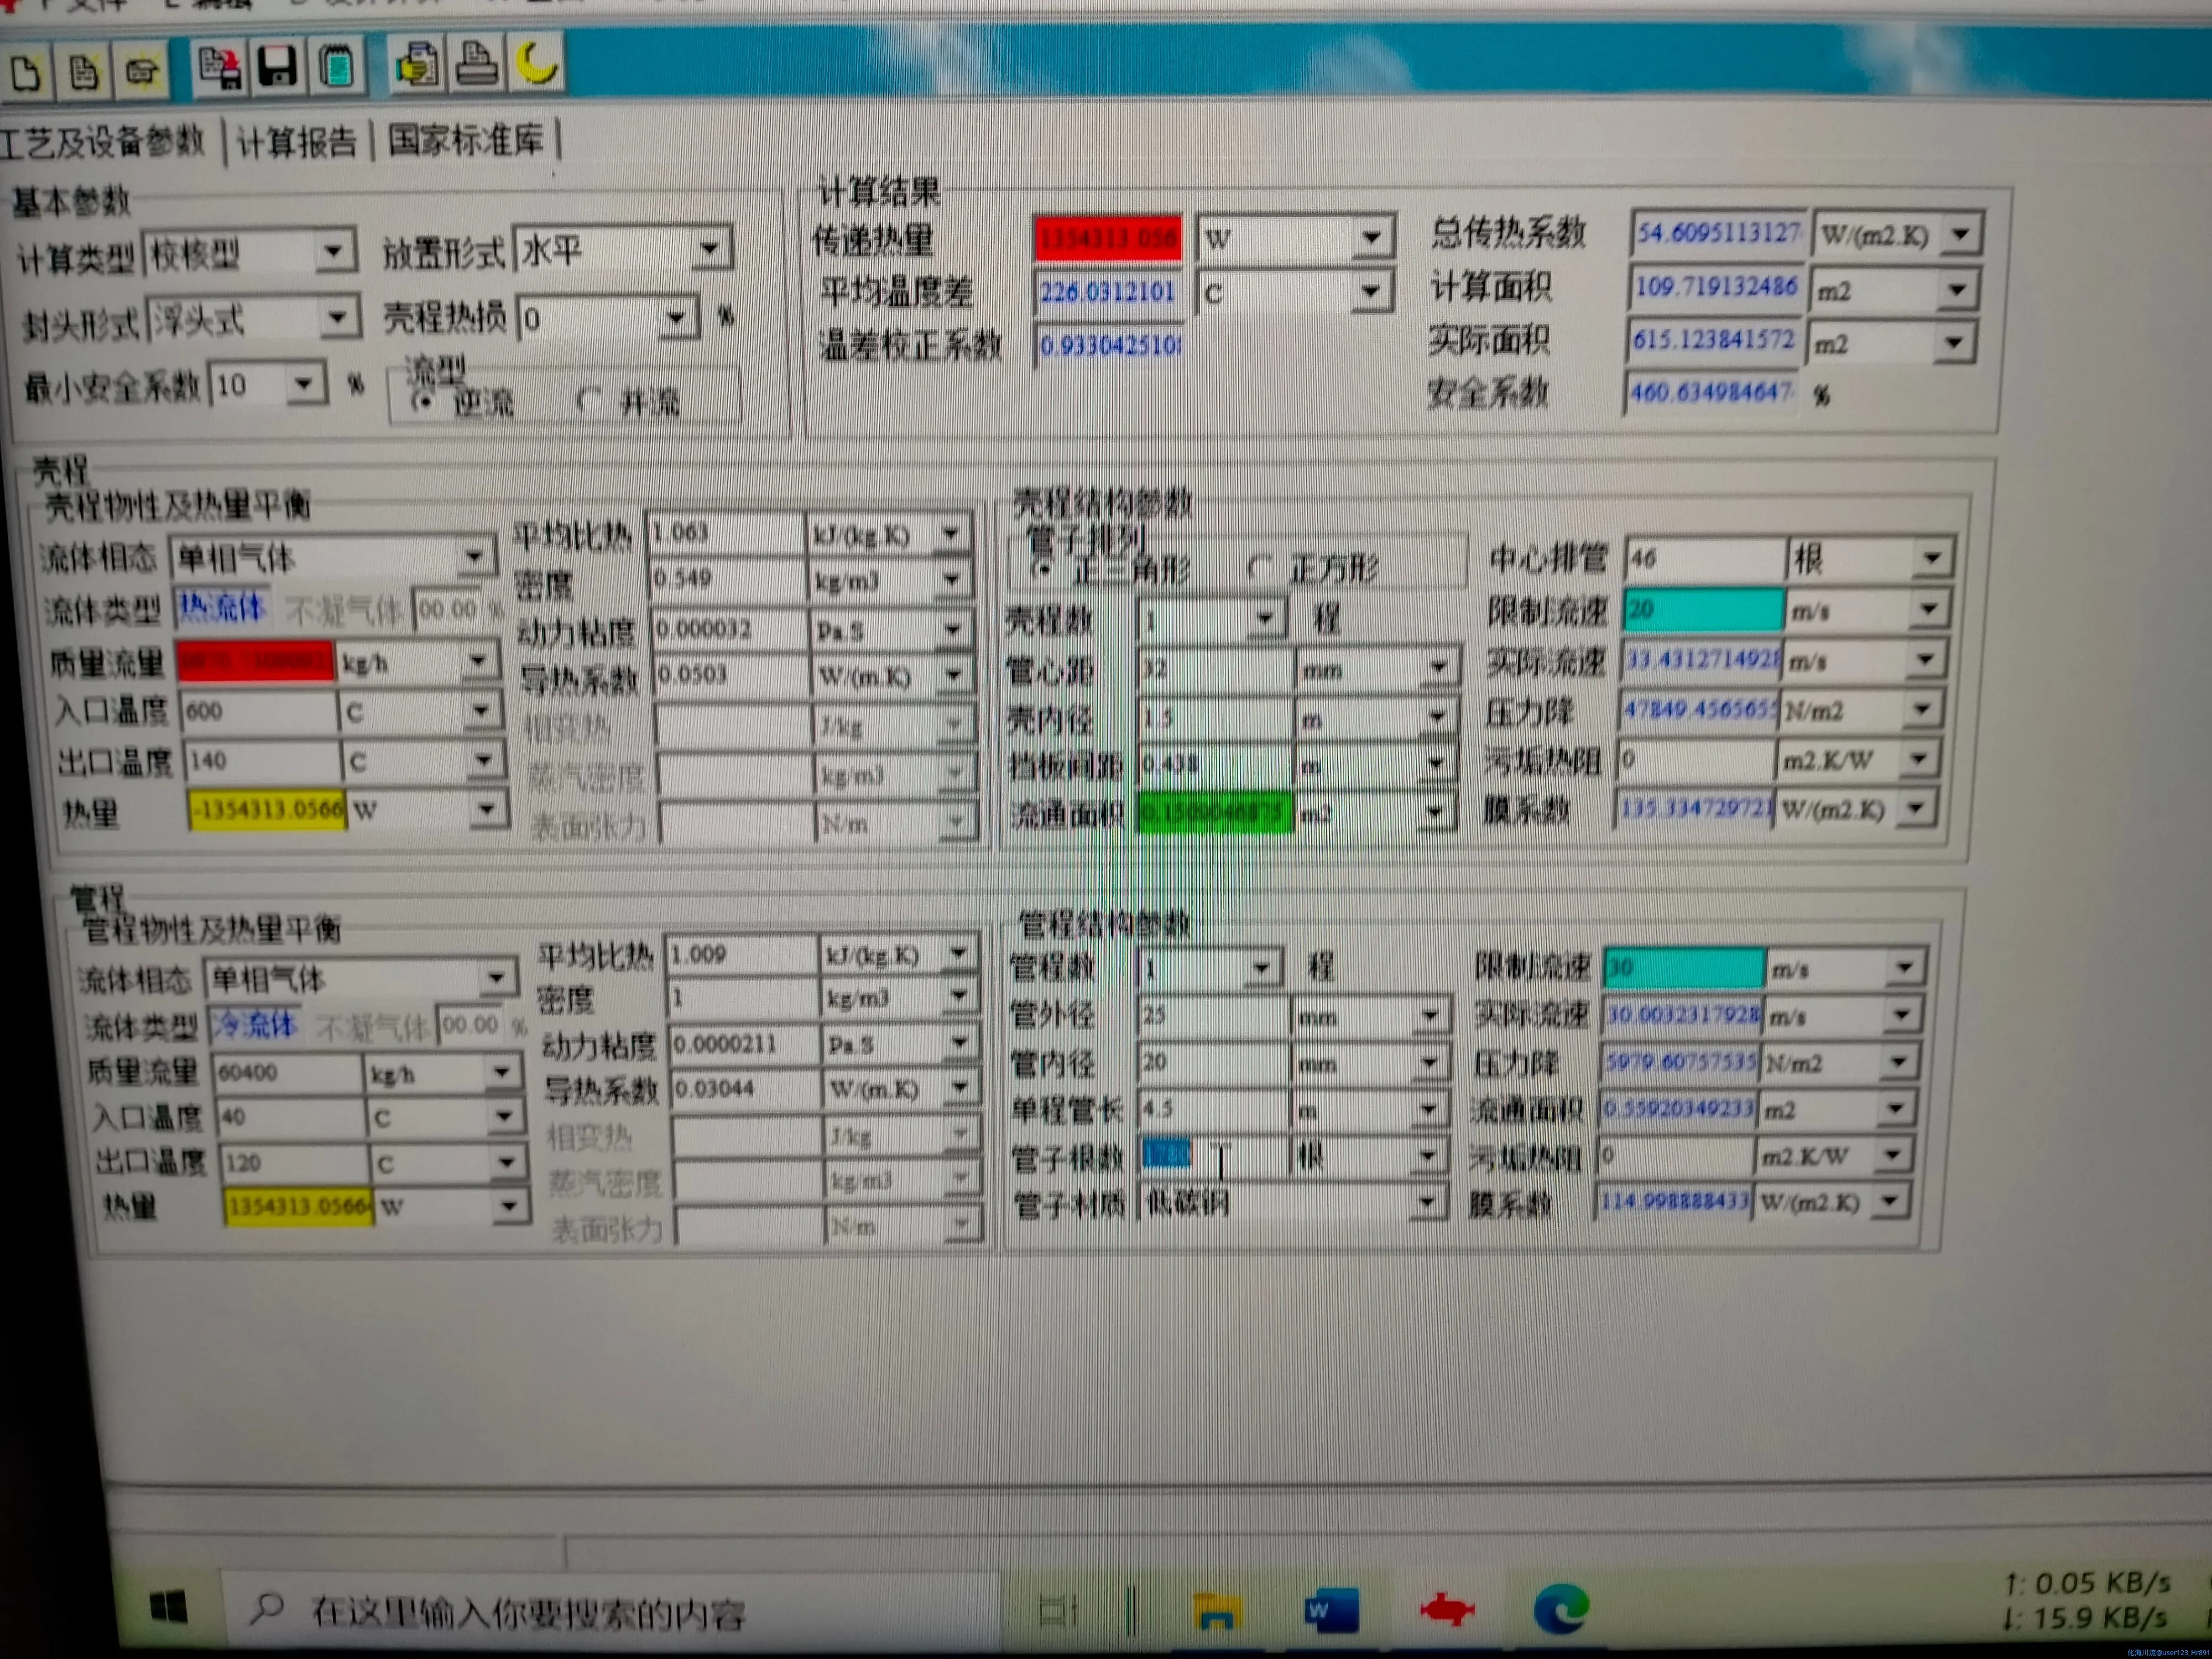Viewport: 2212px width, 1659px height.
Task: Click the red fish app taskbar icon
Action: coord(1446,1609)
